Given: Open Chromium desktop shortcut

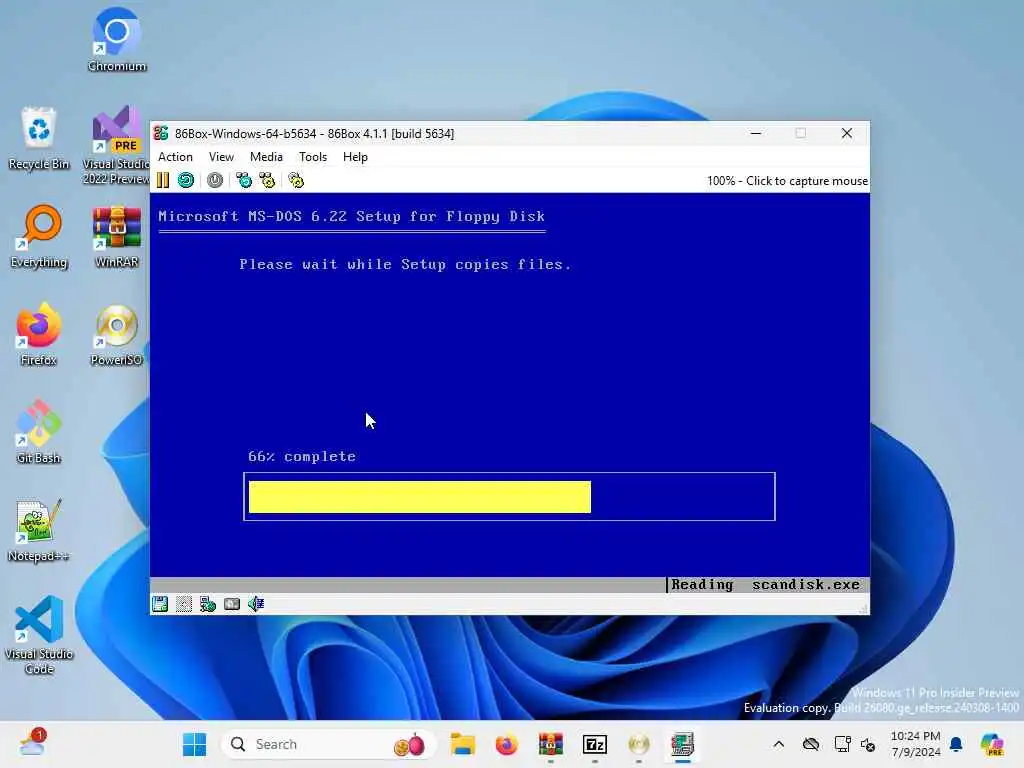Looking at the screenshot, I should [x=117, y=40].
